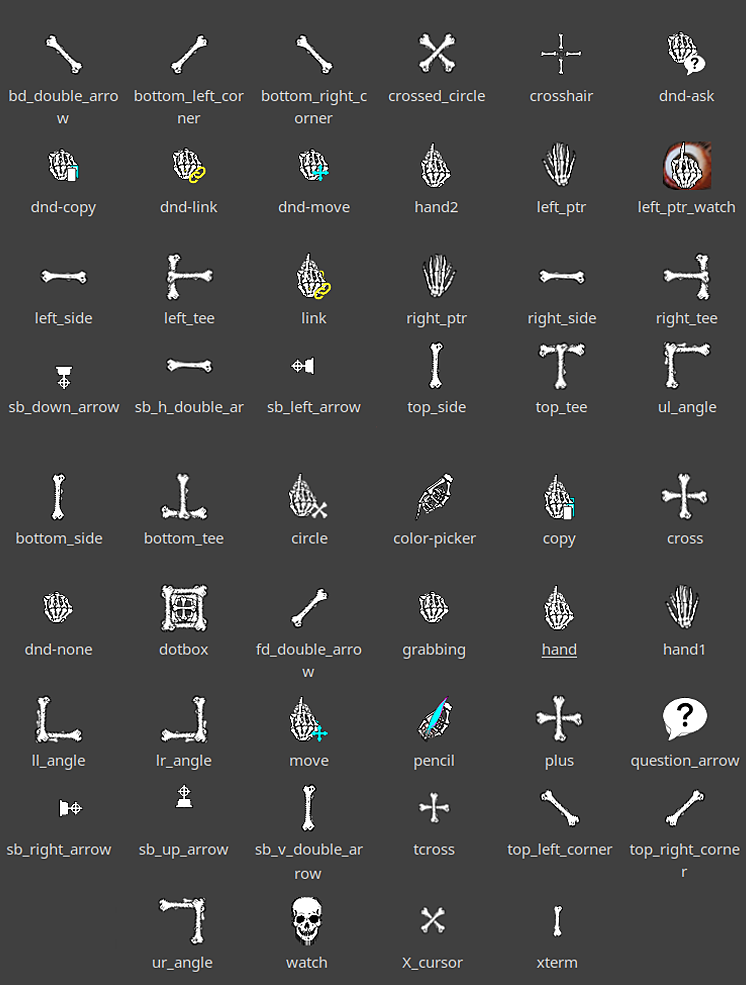Click the sb_down_arrow cursor icon
Image resolution: width=746 pixels, height=985 pixels.
[63, 378]
